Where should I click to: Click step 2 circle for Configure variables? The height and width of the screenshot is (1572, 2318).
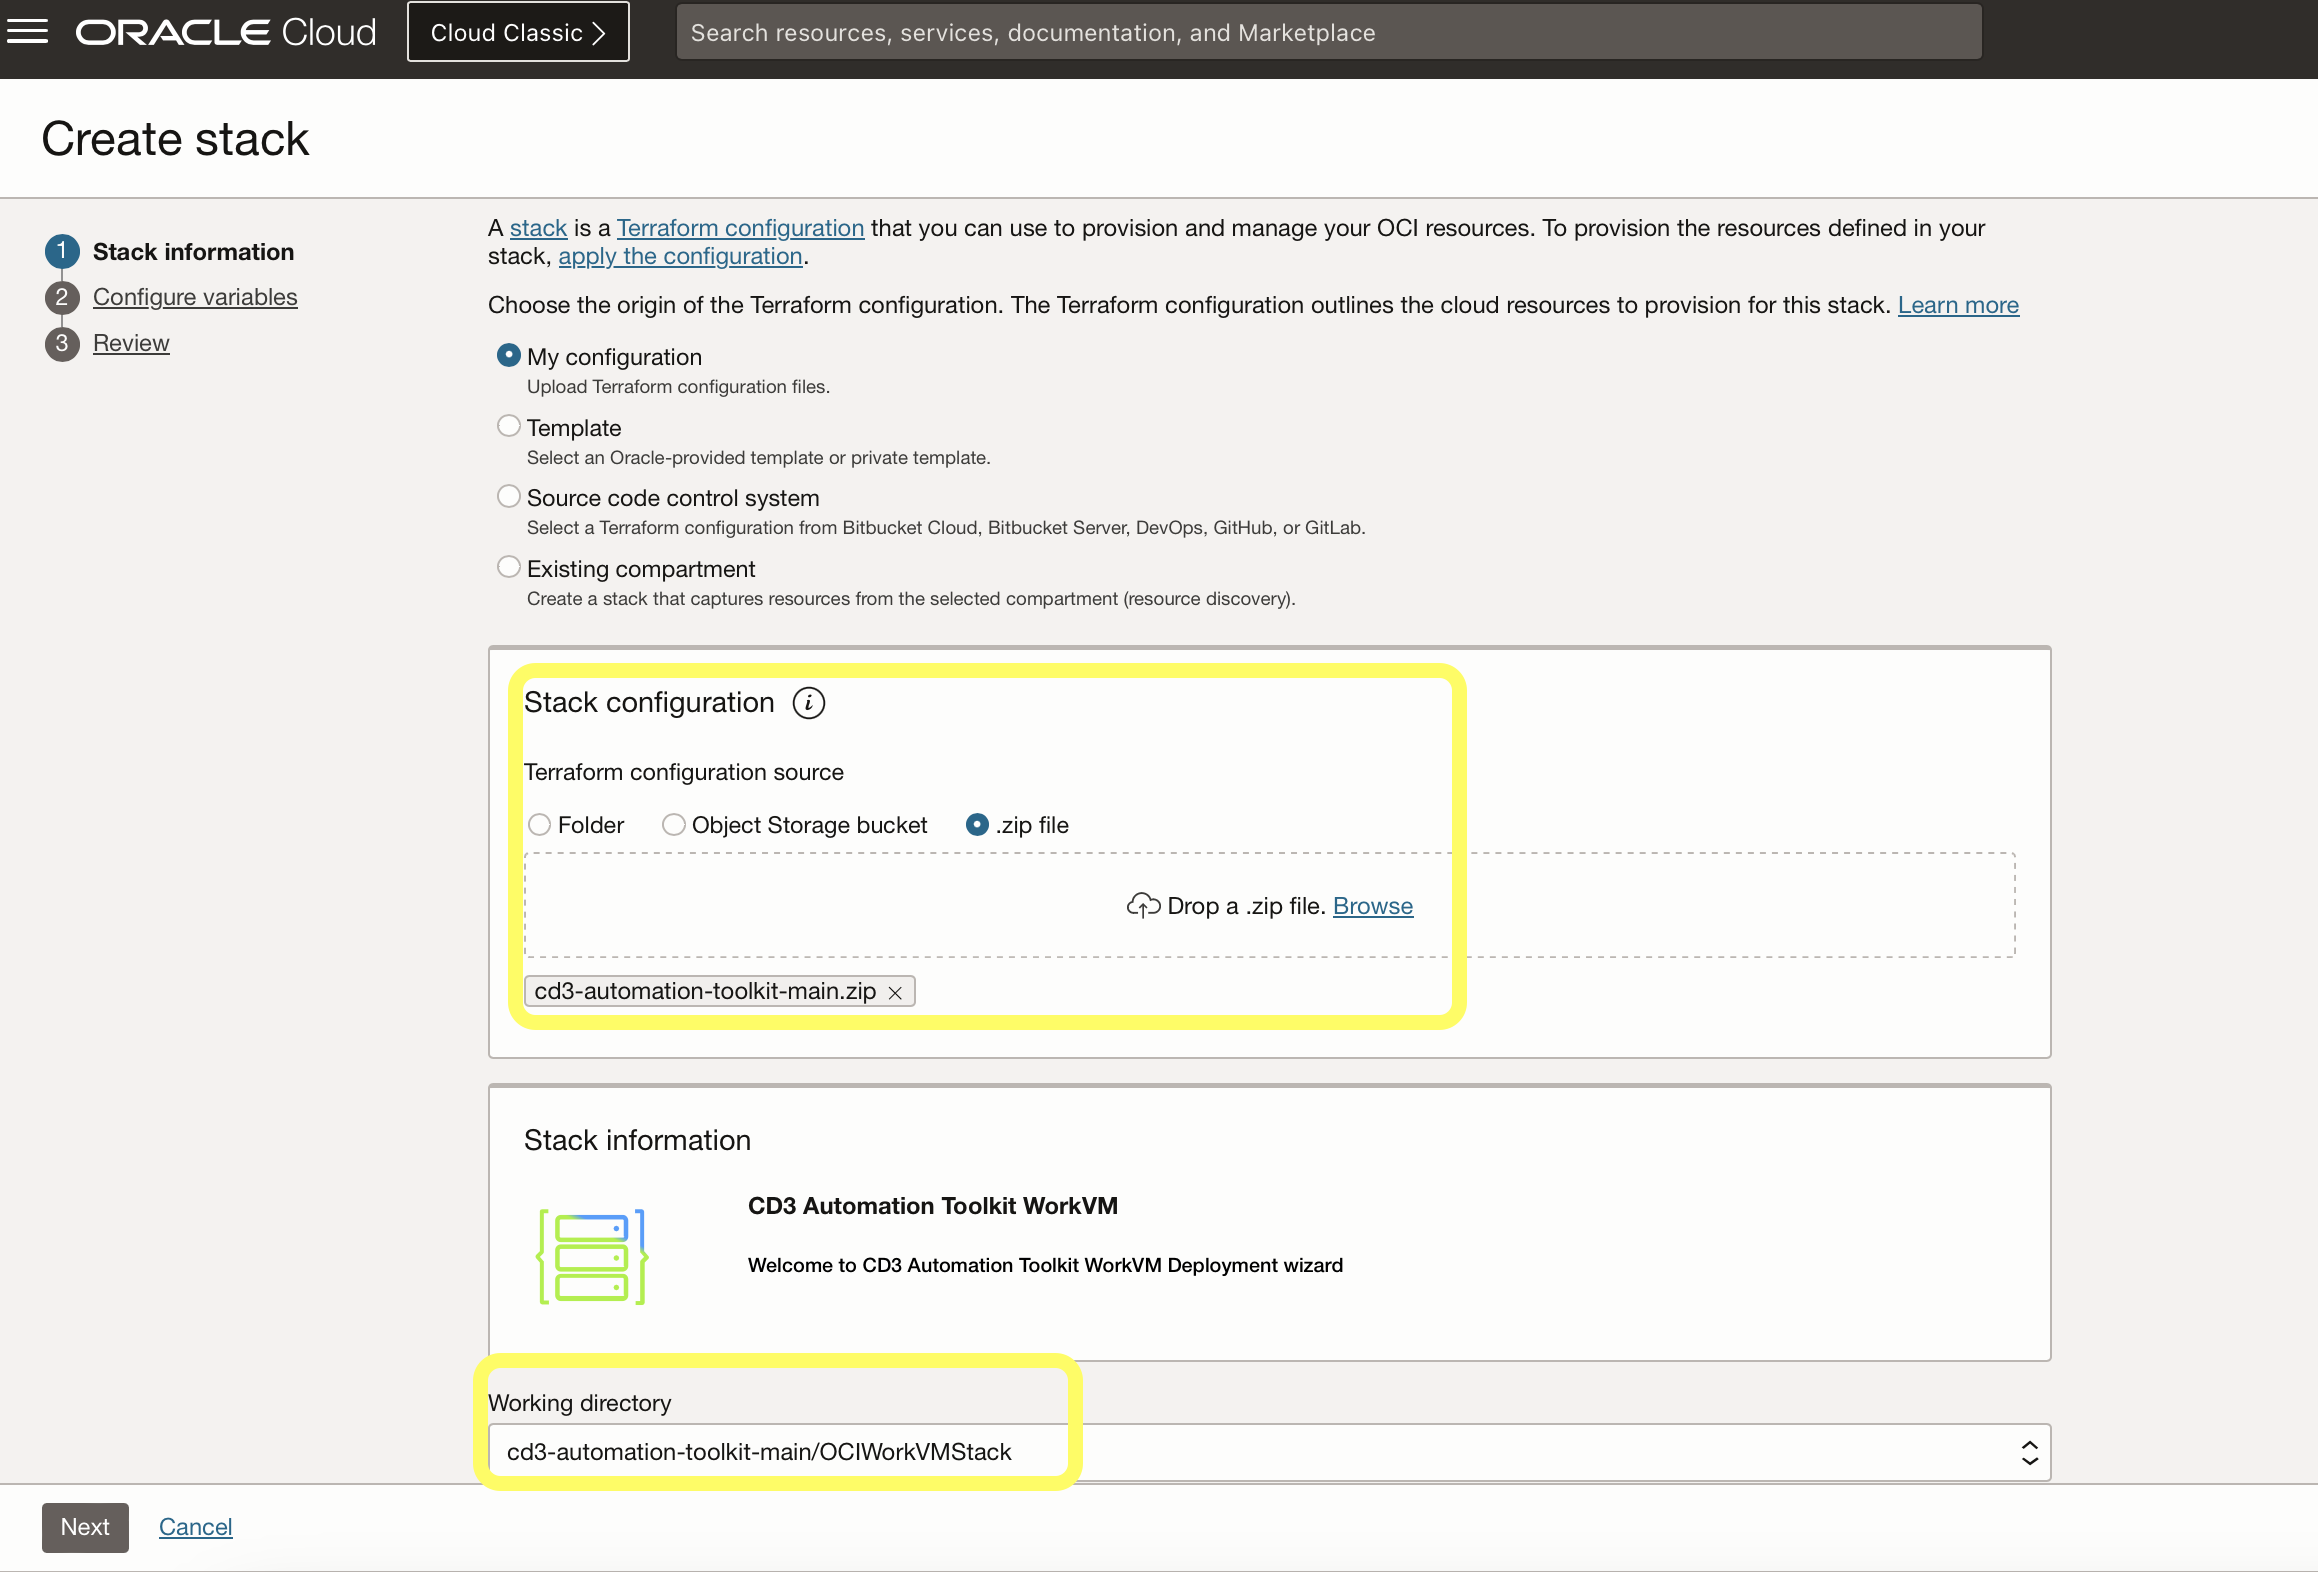point(62,297)
